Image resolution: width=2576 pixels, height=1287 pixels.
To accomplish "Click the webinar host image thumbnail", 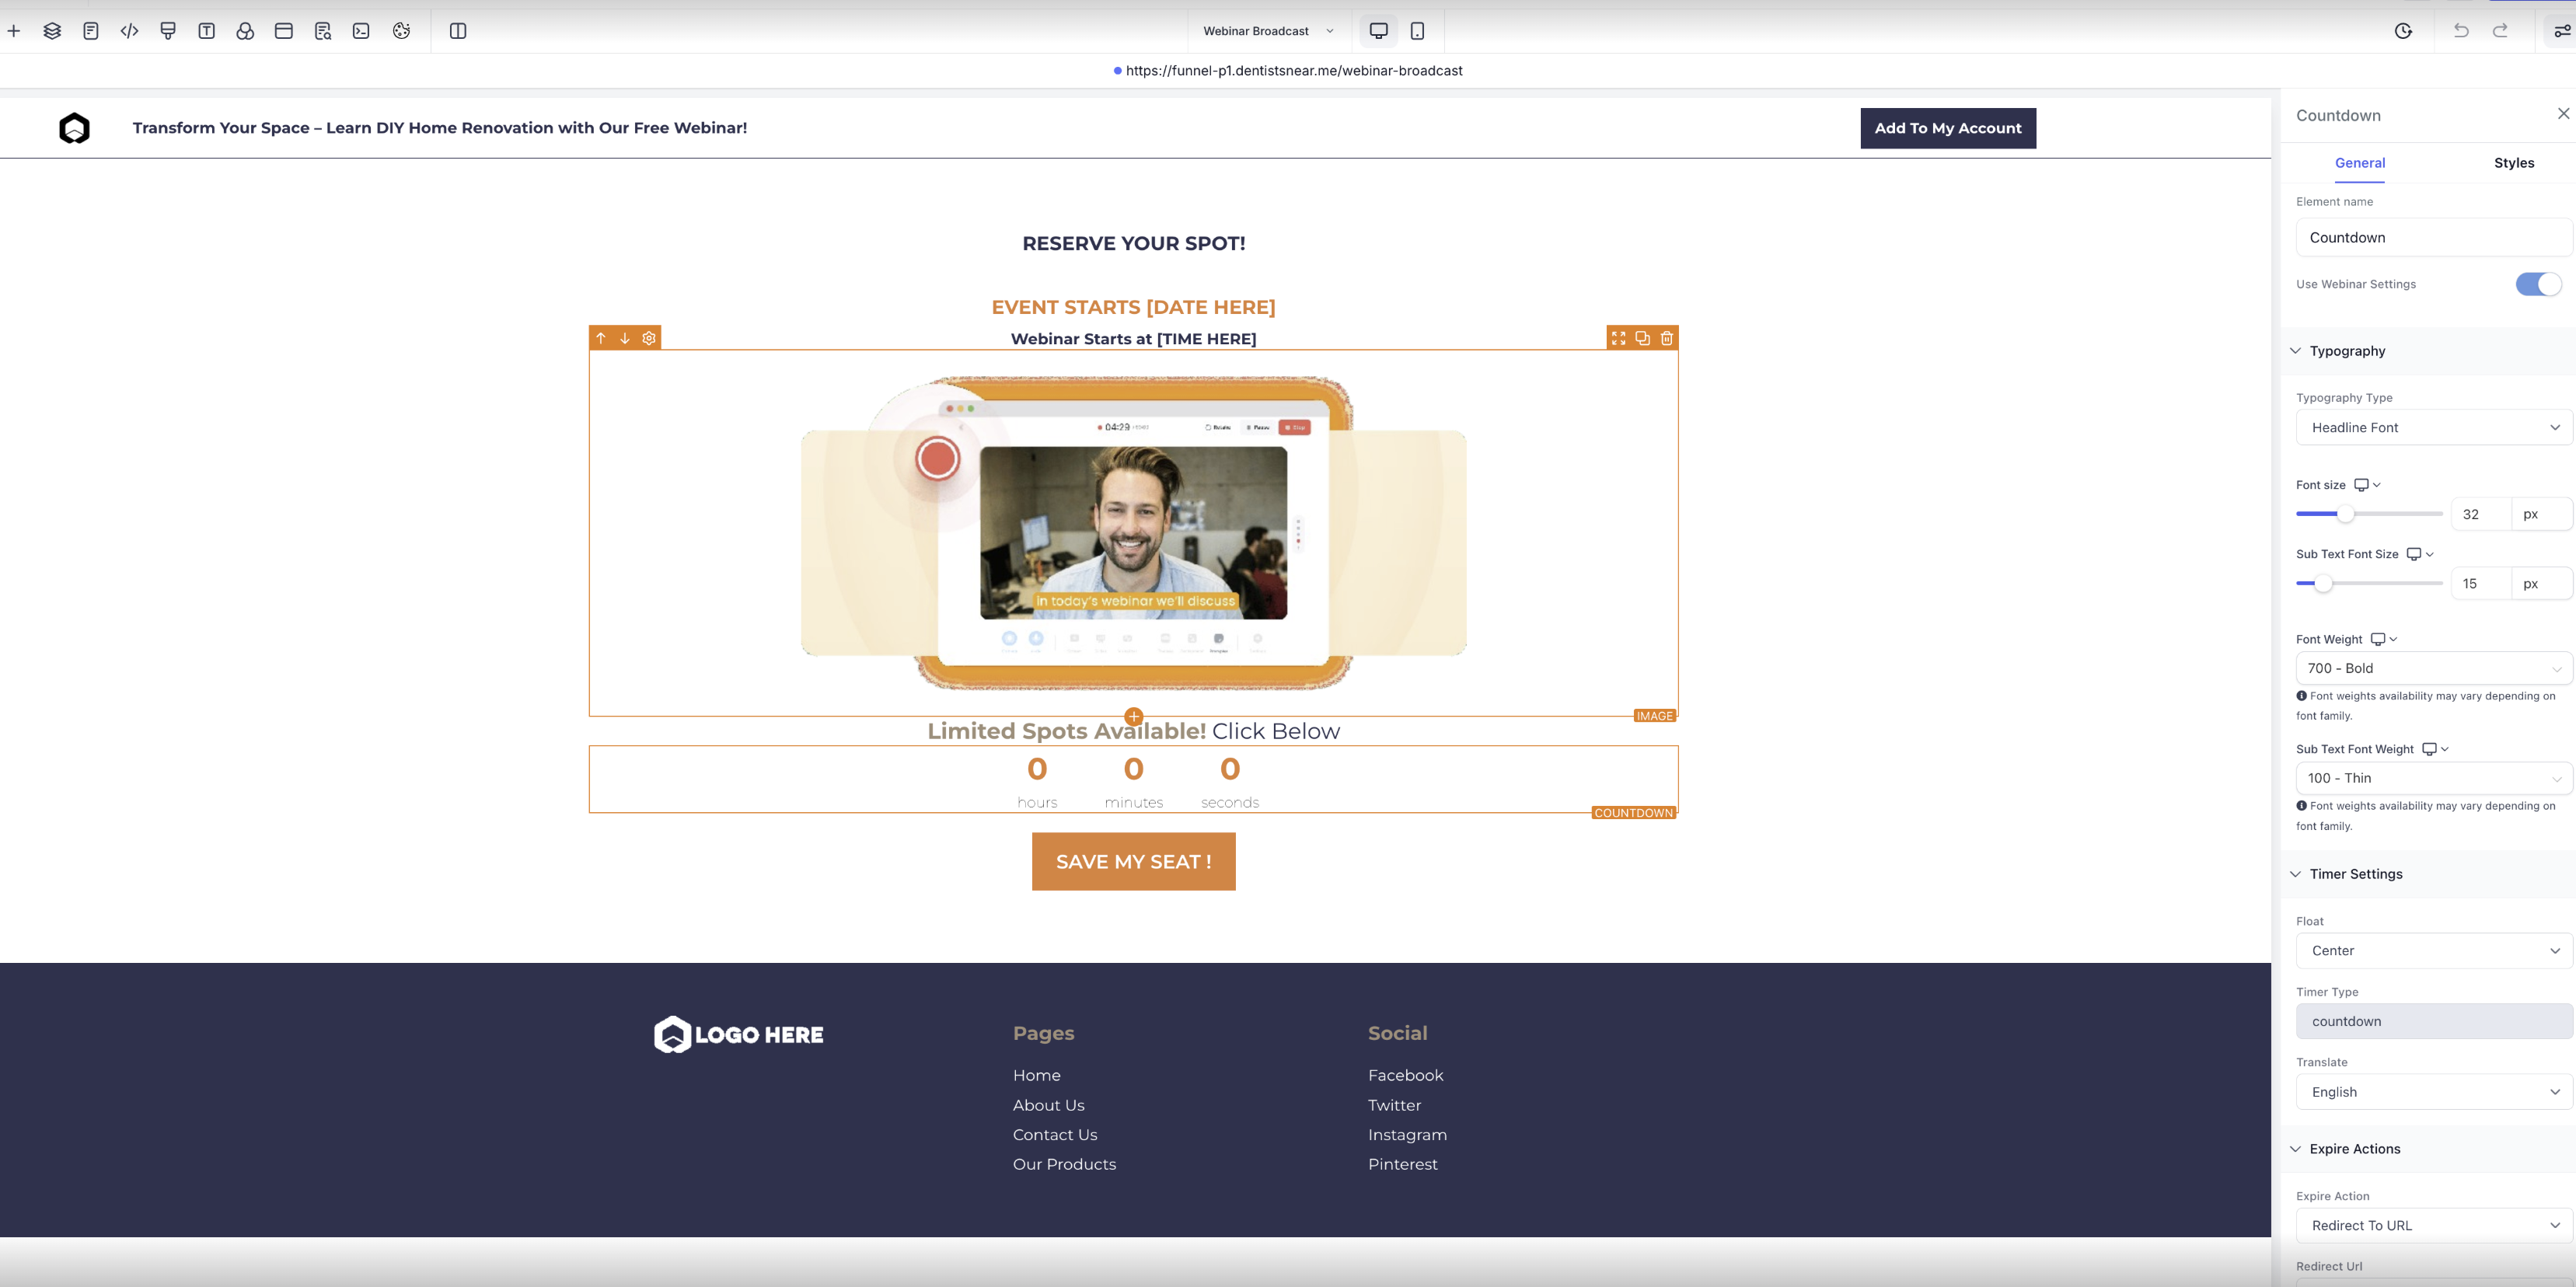I will [1134, 533].
